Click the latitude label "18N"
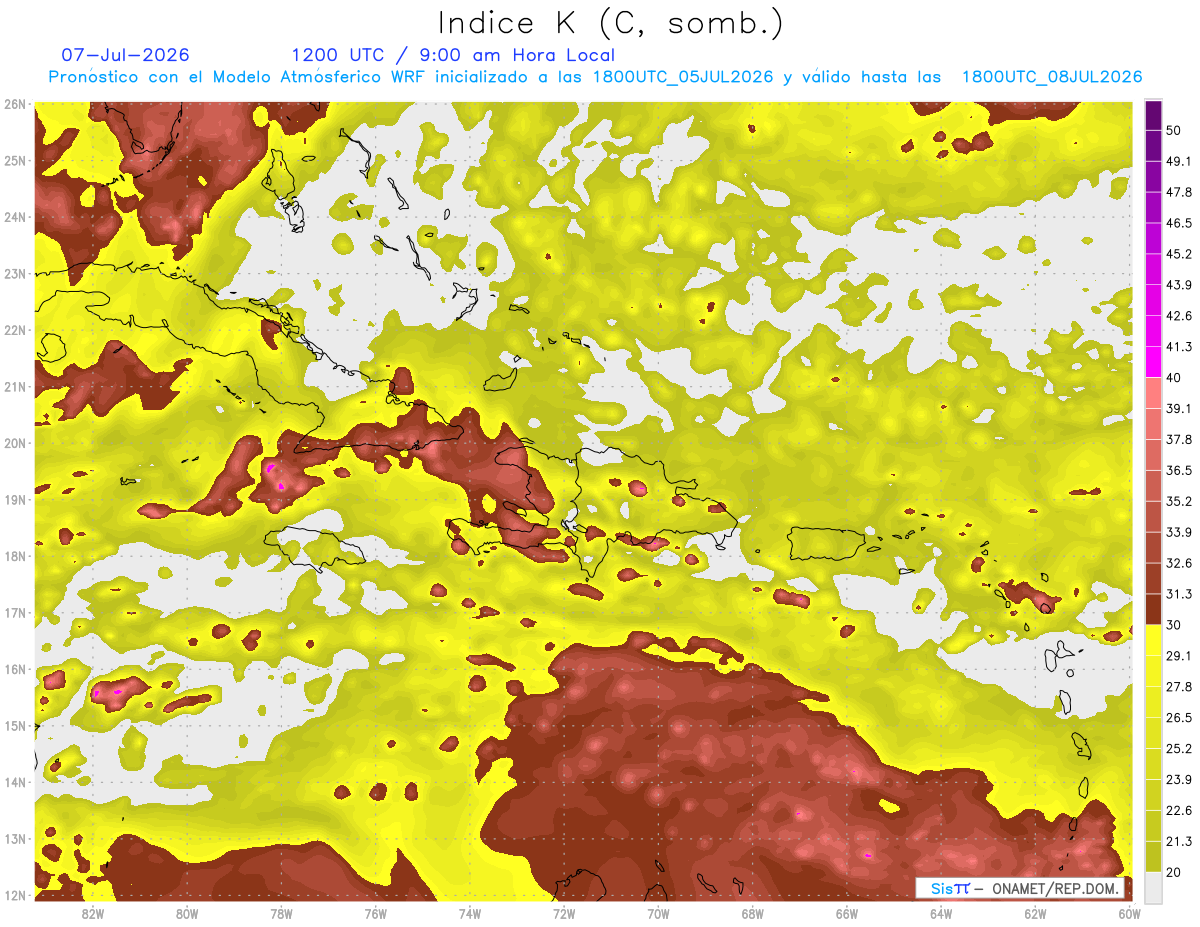The image size is (1200, 927). [x=14, y=556]
